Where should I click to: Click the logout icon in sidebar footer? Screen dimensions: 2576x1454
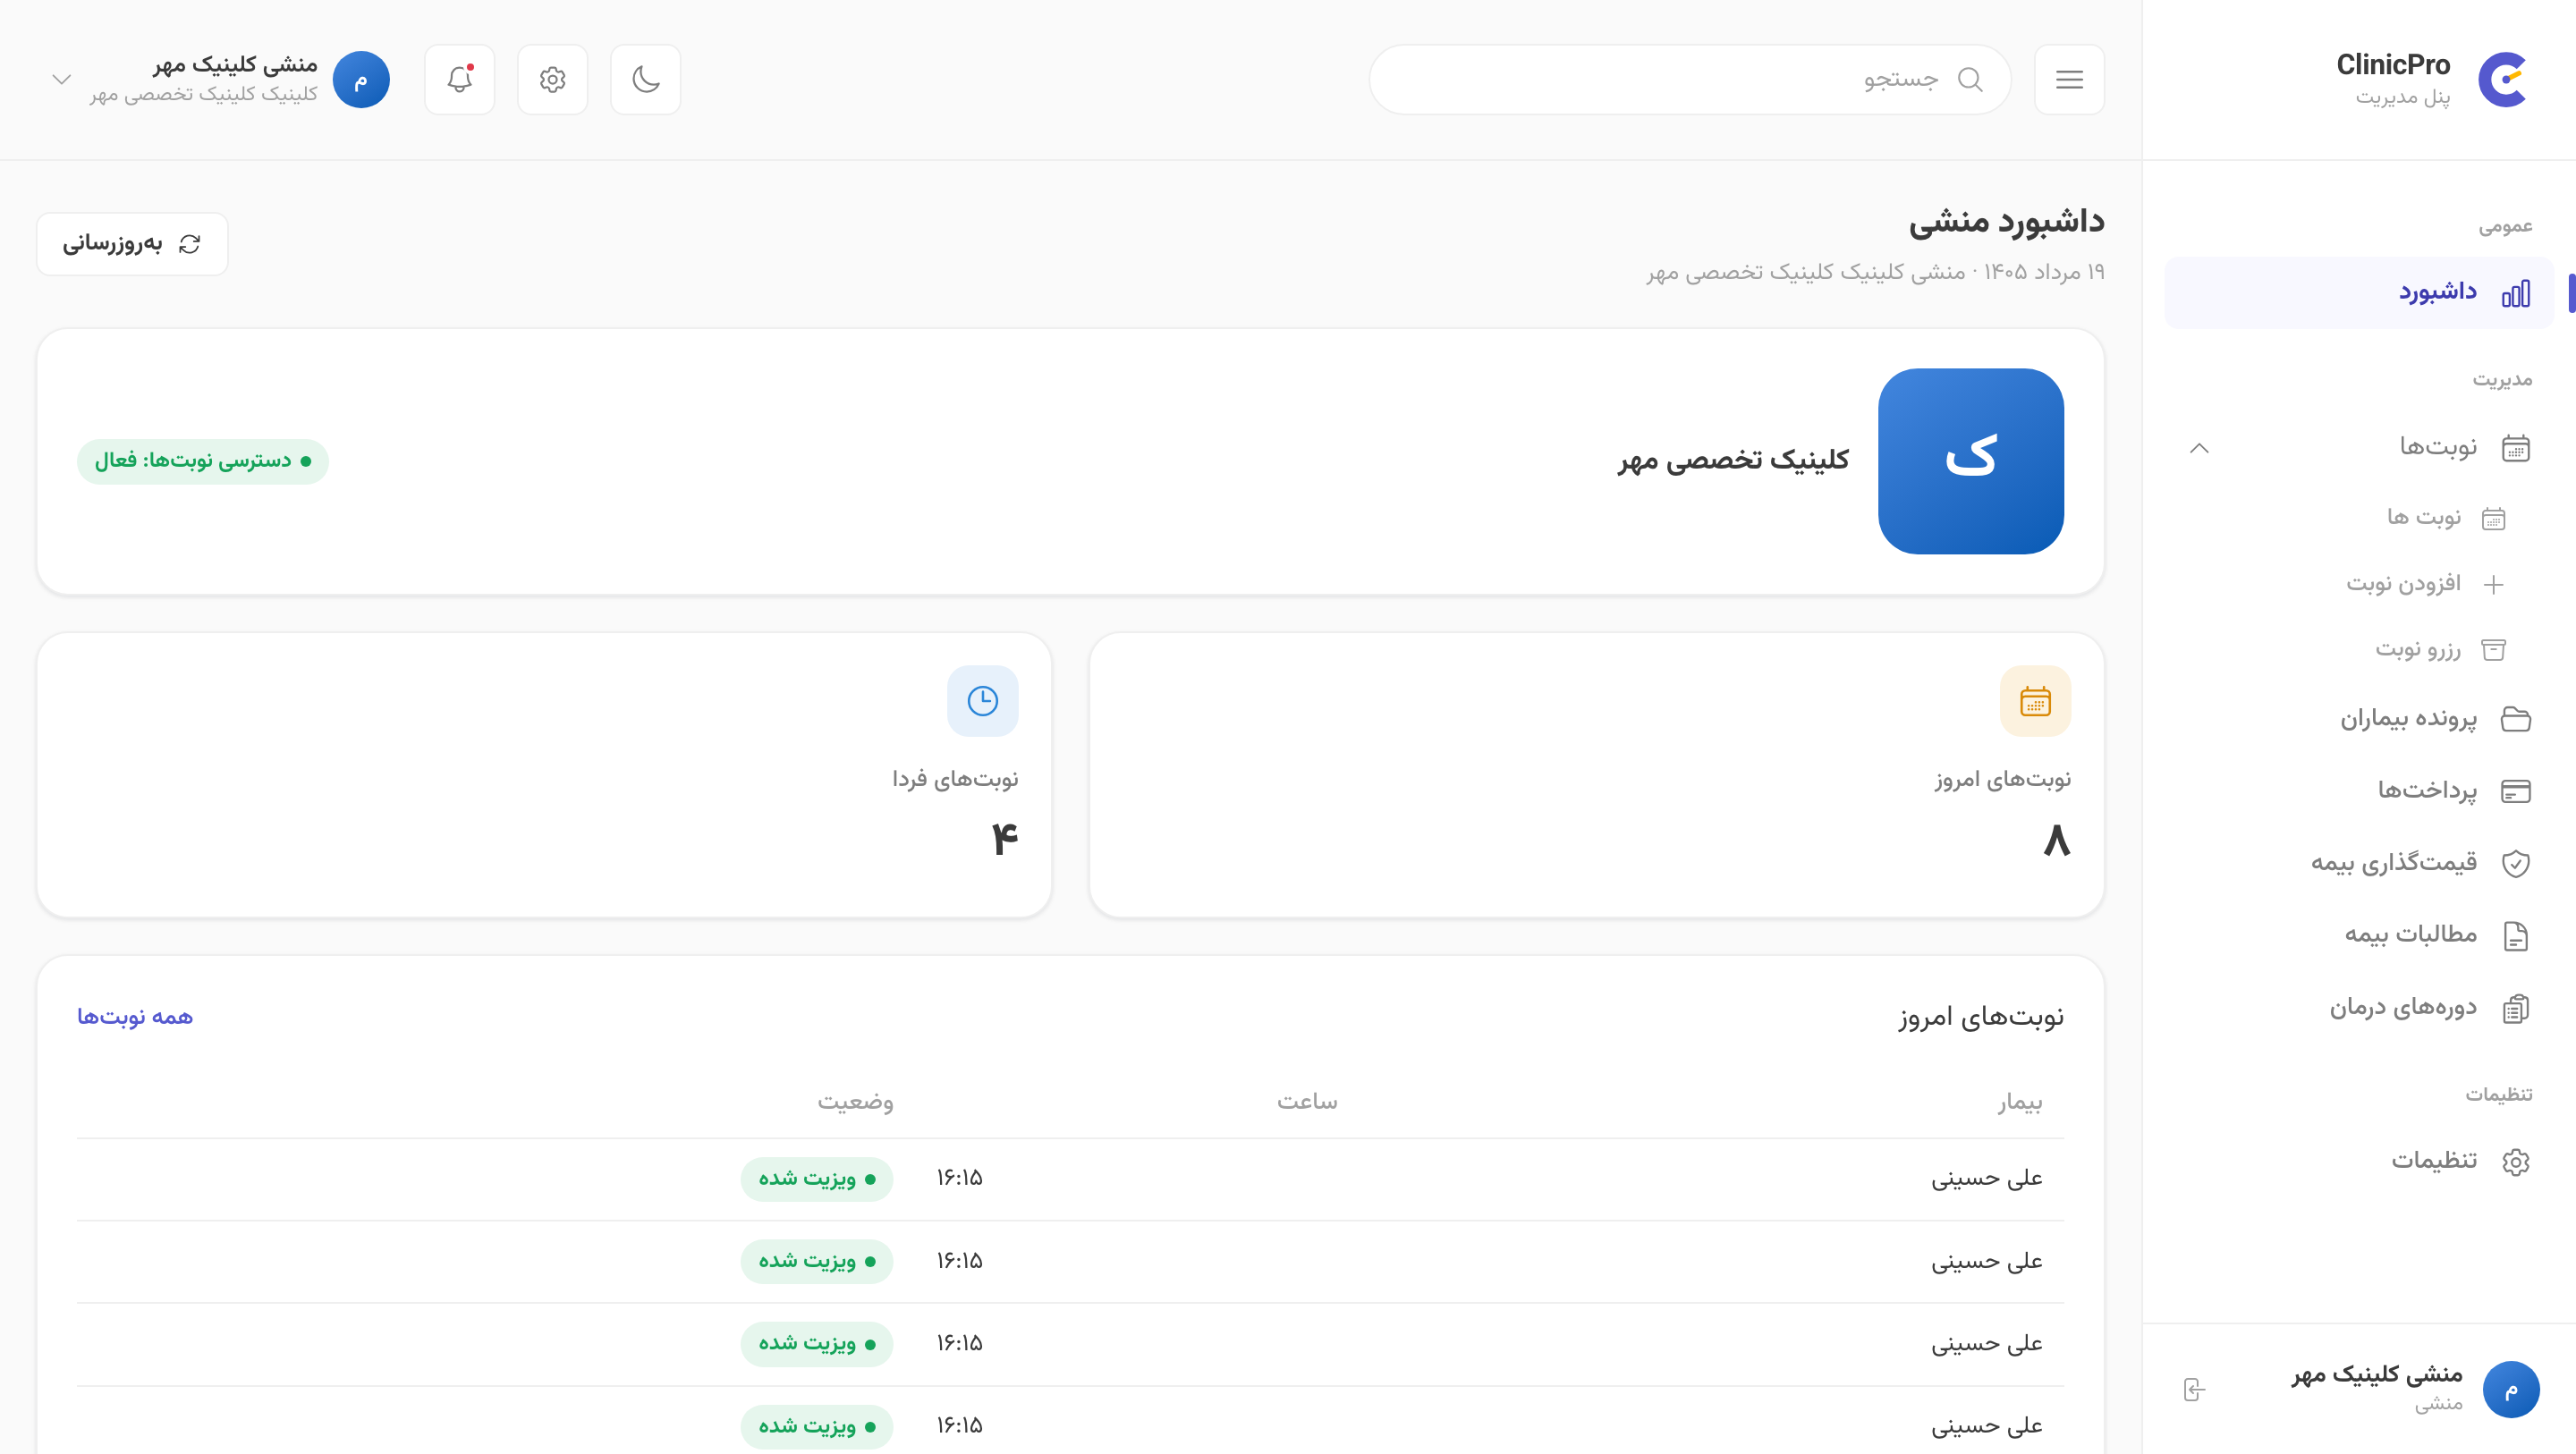[2194, 1389]
